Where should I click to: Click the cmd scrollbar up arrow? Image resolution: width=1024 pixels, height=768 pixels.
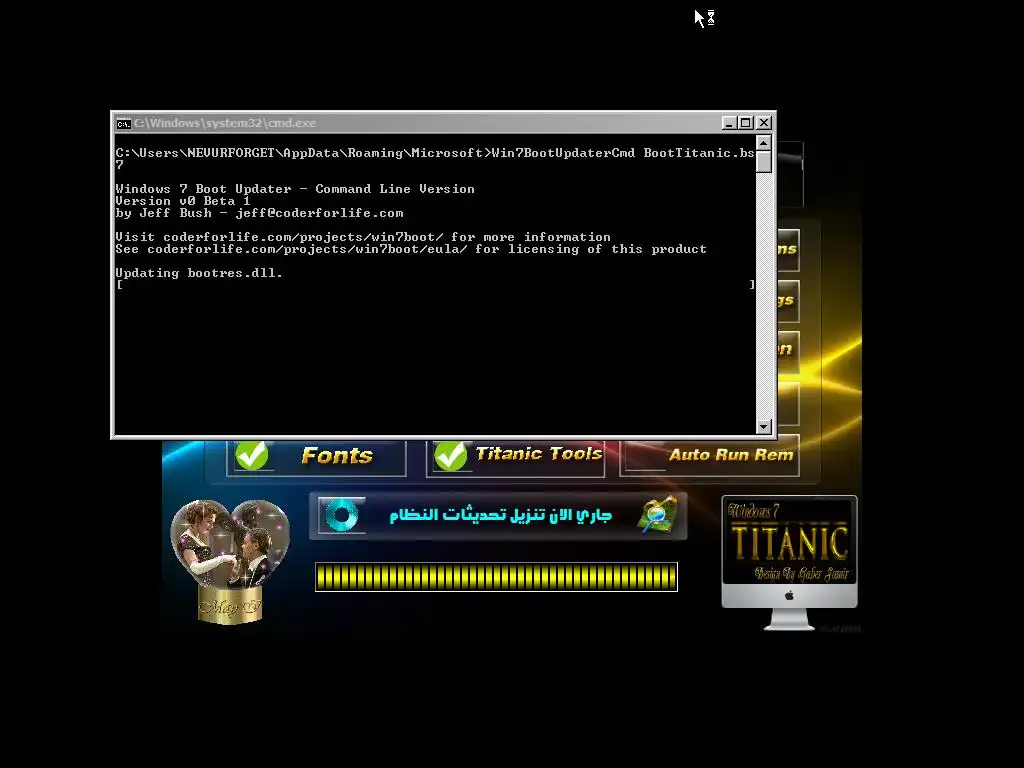763,143
